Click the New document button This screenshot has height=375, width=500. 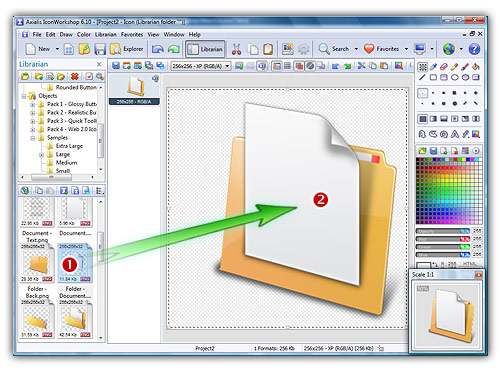(38, 49)
